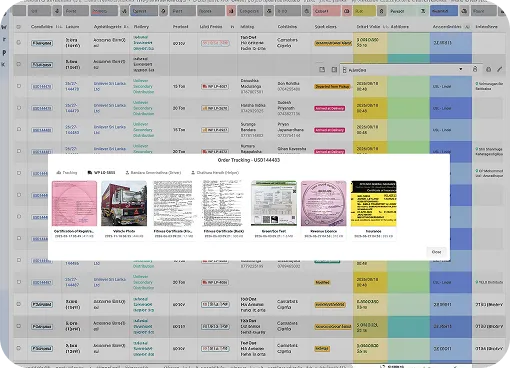Click the blue filter field in top toolbar
Screen dimensions: 510x368
coord(443,11)
